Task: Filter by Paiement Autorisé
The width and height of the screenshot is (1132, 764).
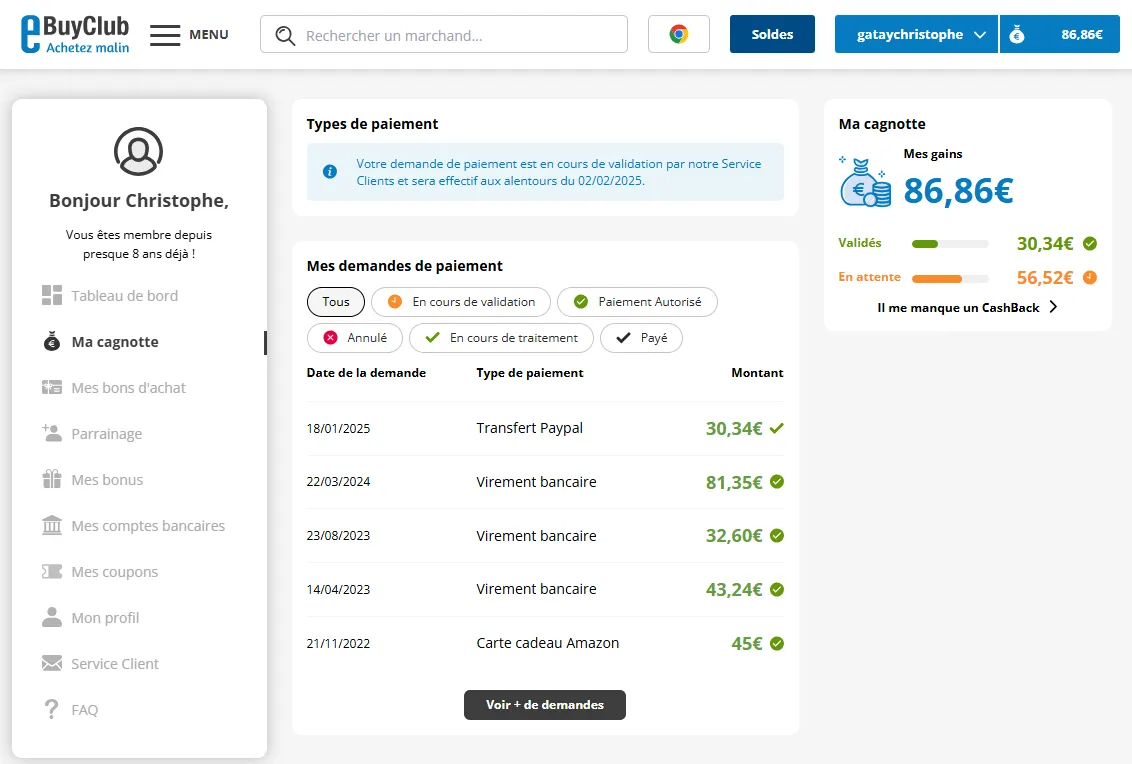Action: [x=637, y=302]
